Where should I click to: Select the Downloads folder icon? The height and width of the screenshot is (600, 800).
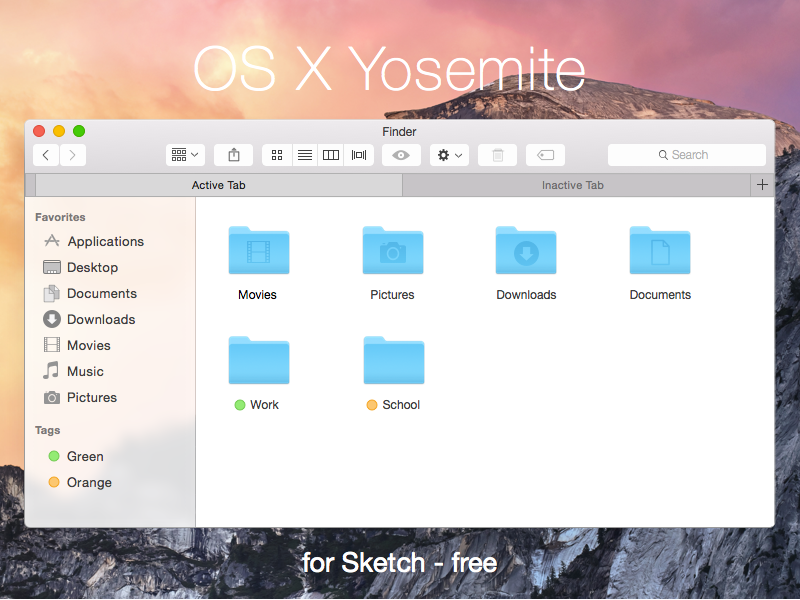tap(526, 251)
